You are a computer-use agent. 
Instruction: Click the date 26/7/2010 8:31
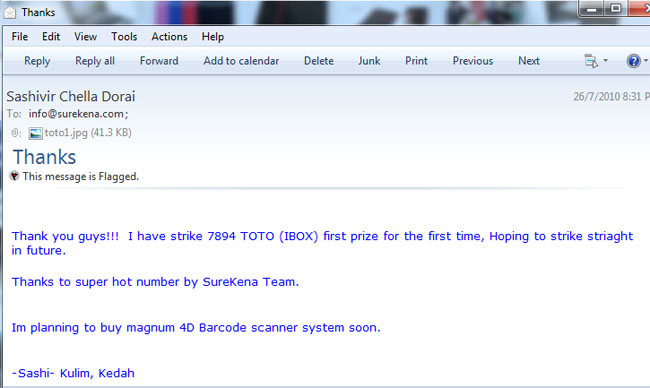click(x=607, y=97)
